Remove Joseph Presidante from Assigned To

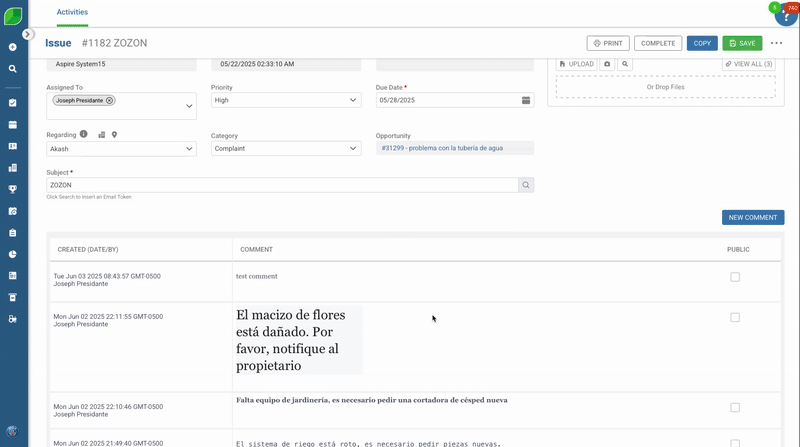[109, 101]
